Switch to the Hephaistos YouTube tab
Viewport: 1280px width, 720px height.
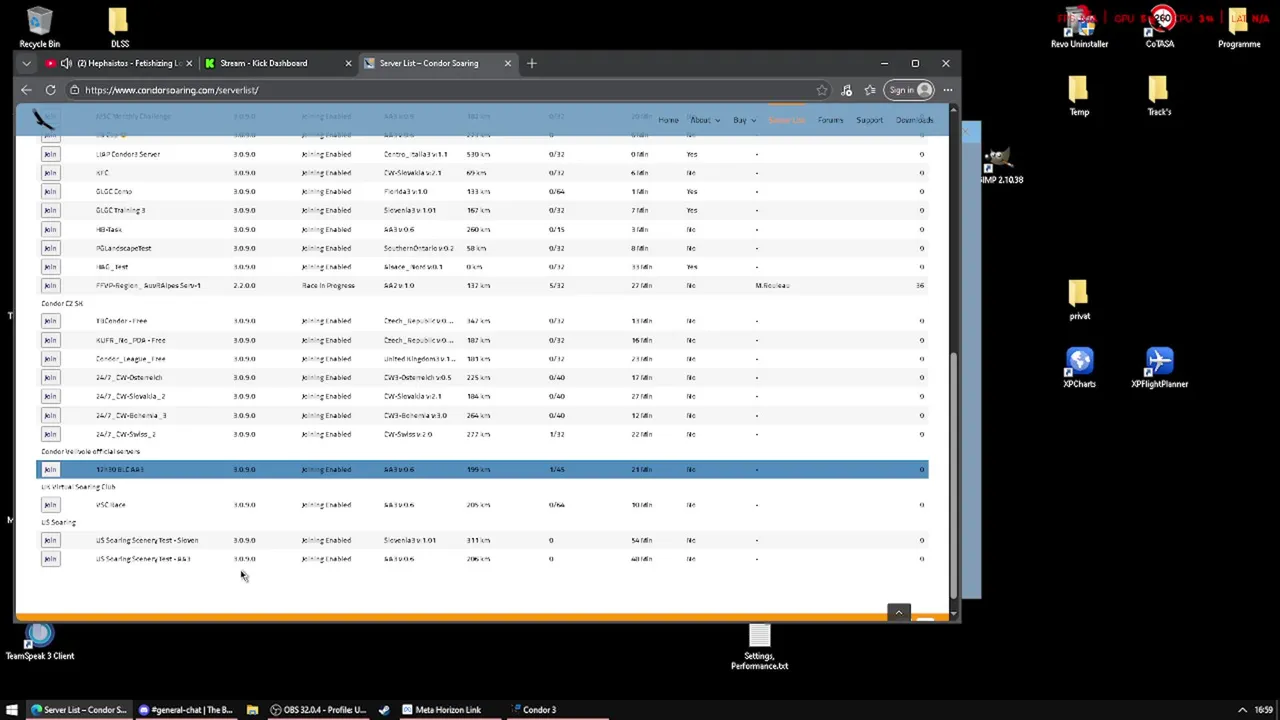click(x=118, y=63)
